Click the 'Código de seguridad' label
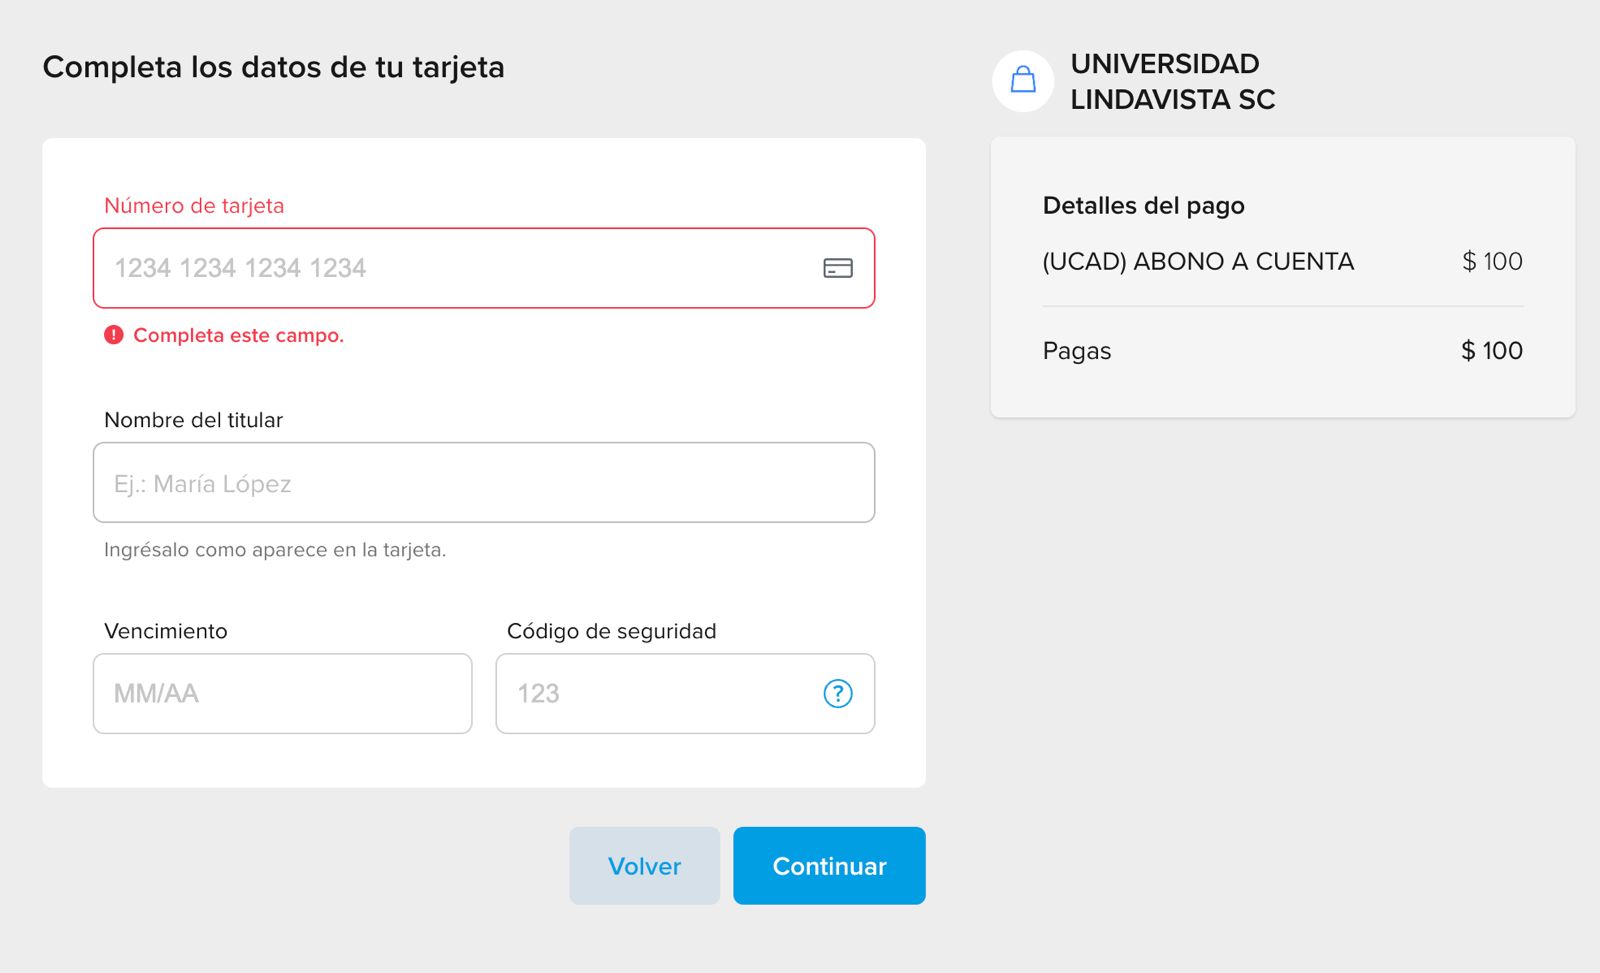Image resolution: width=1600 pixels, height=973 pixels. click(x=612, y=631)
